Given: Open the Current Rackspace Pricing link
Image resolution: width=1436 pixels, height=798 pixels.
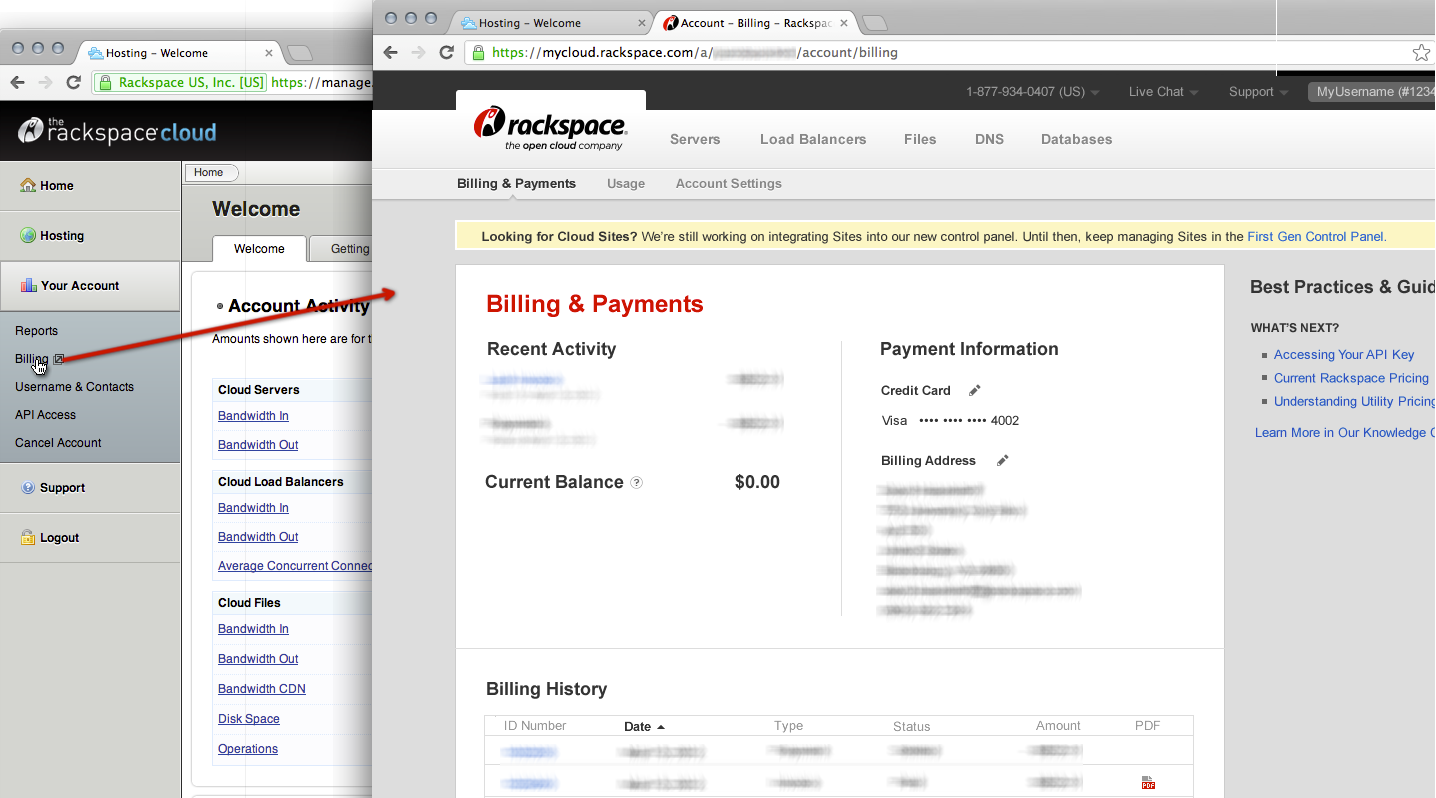Looking at the screenshot, I should click(1351, 378).
